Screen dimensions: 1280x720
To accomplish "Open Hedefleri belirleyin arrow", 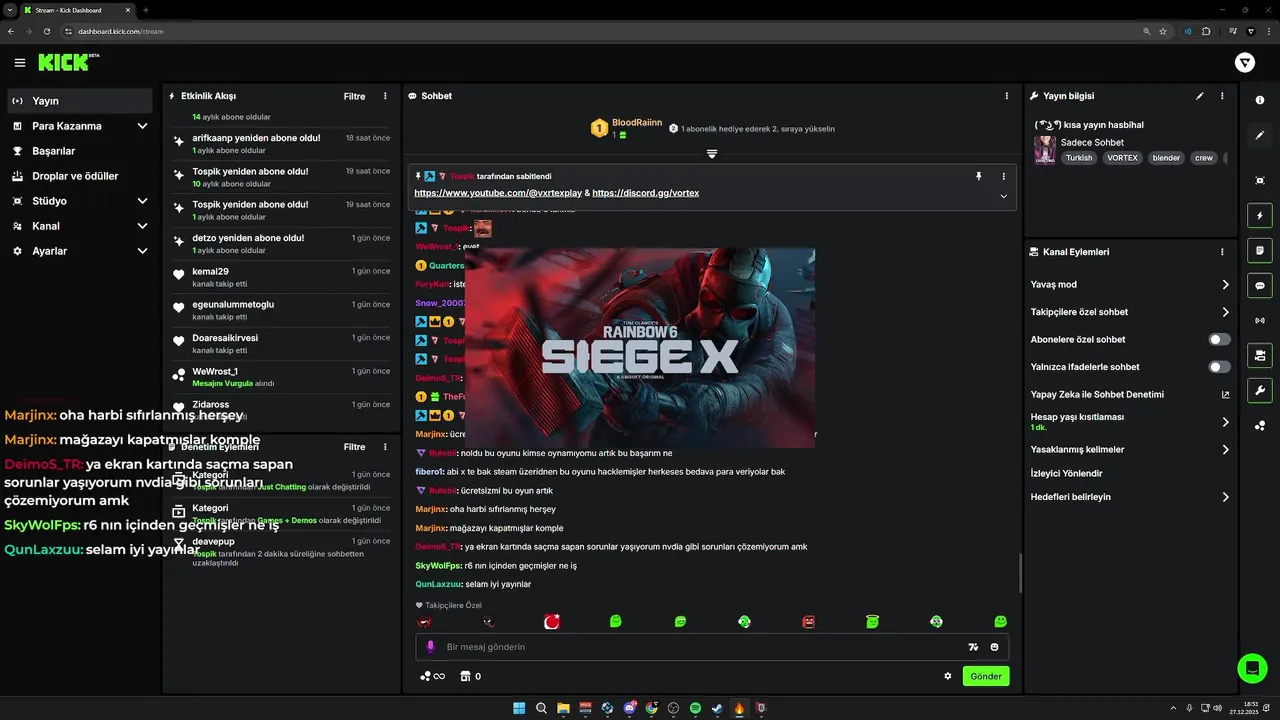I will 1225,497.
